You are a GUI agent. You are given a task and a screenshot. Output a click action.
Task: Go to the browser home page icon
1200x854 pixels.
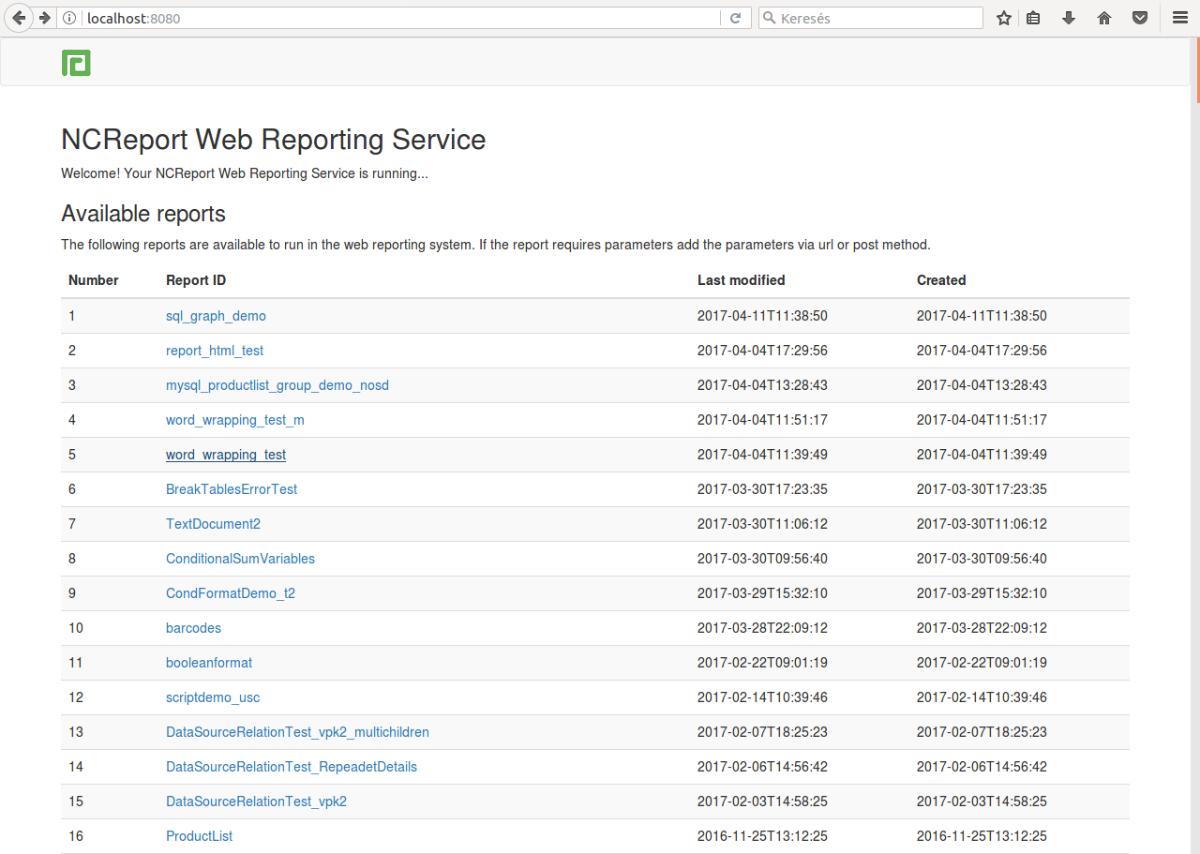click(x=1104, y=18)
